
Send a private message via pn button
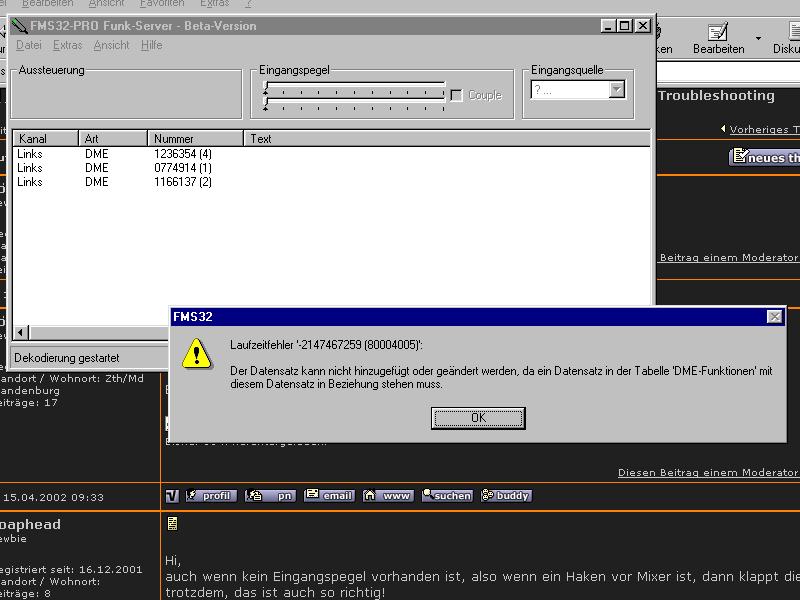point(271,495)
